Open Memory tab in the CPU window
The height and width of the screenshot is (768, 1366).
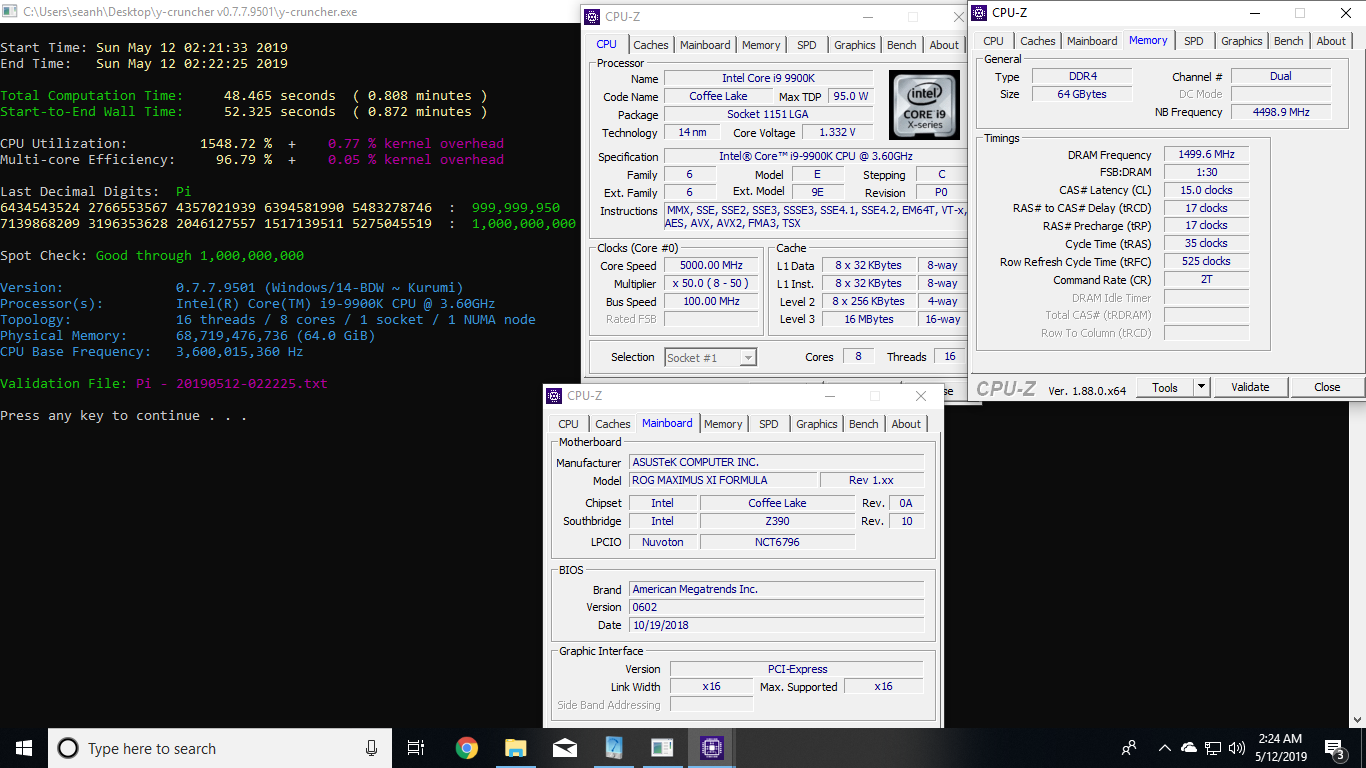coord(761,45)
